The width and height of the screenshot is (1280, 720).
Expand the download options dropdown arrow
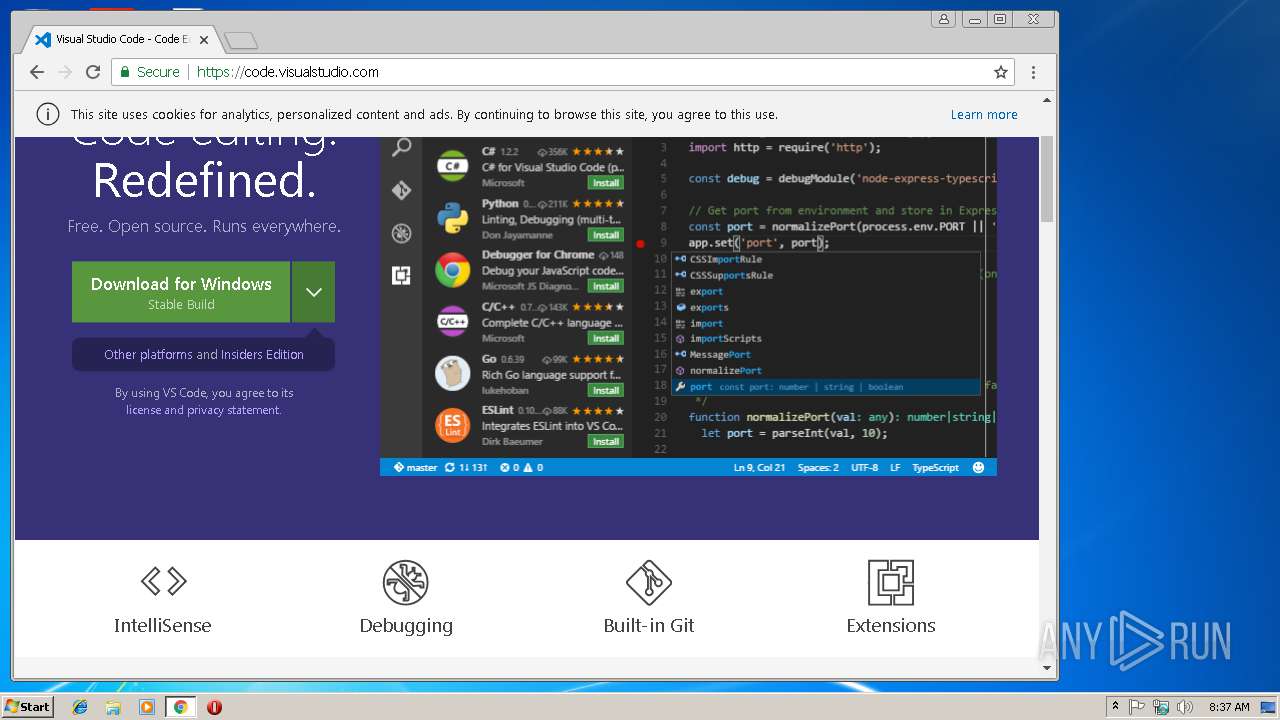[313, 292]
